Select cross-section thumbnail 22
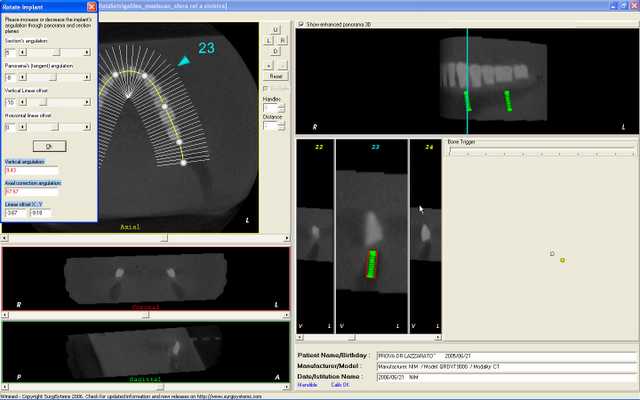The image size is (640, 400). point(315,236)
